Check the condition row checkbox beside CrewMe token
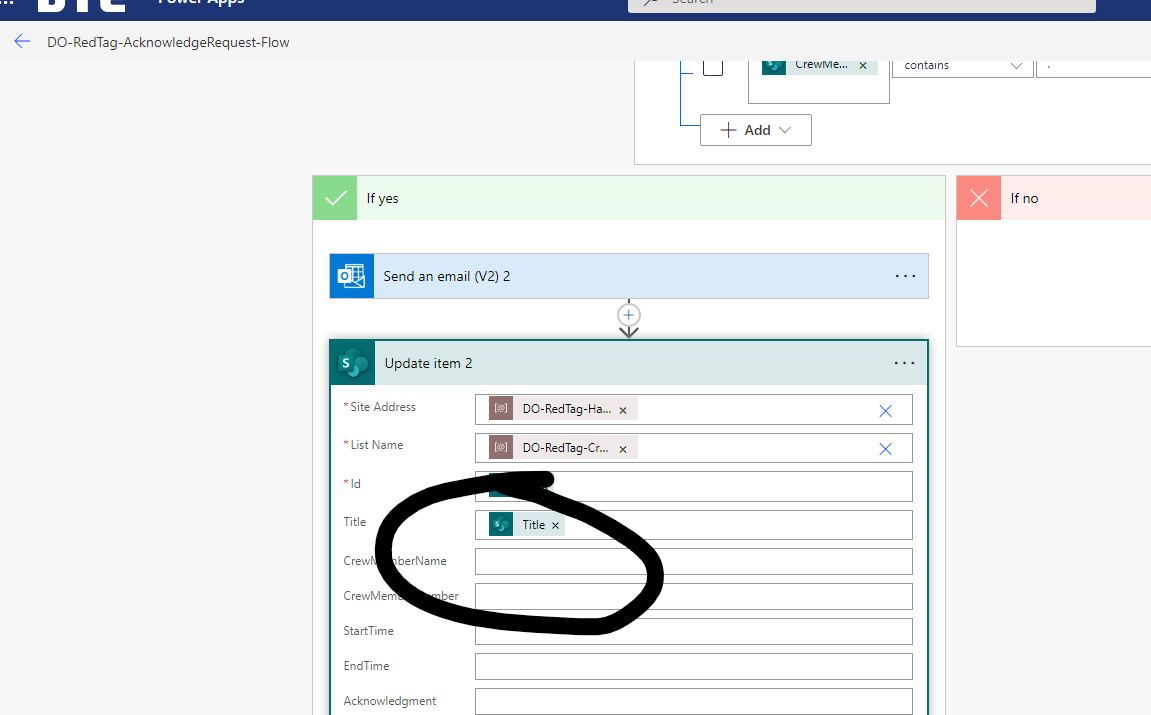 point(713,65)
